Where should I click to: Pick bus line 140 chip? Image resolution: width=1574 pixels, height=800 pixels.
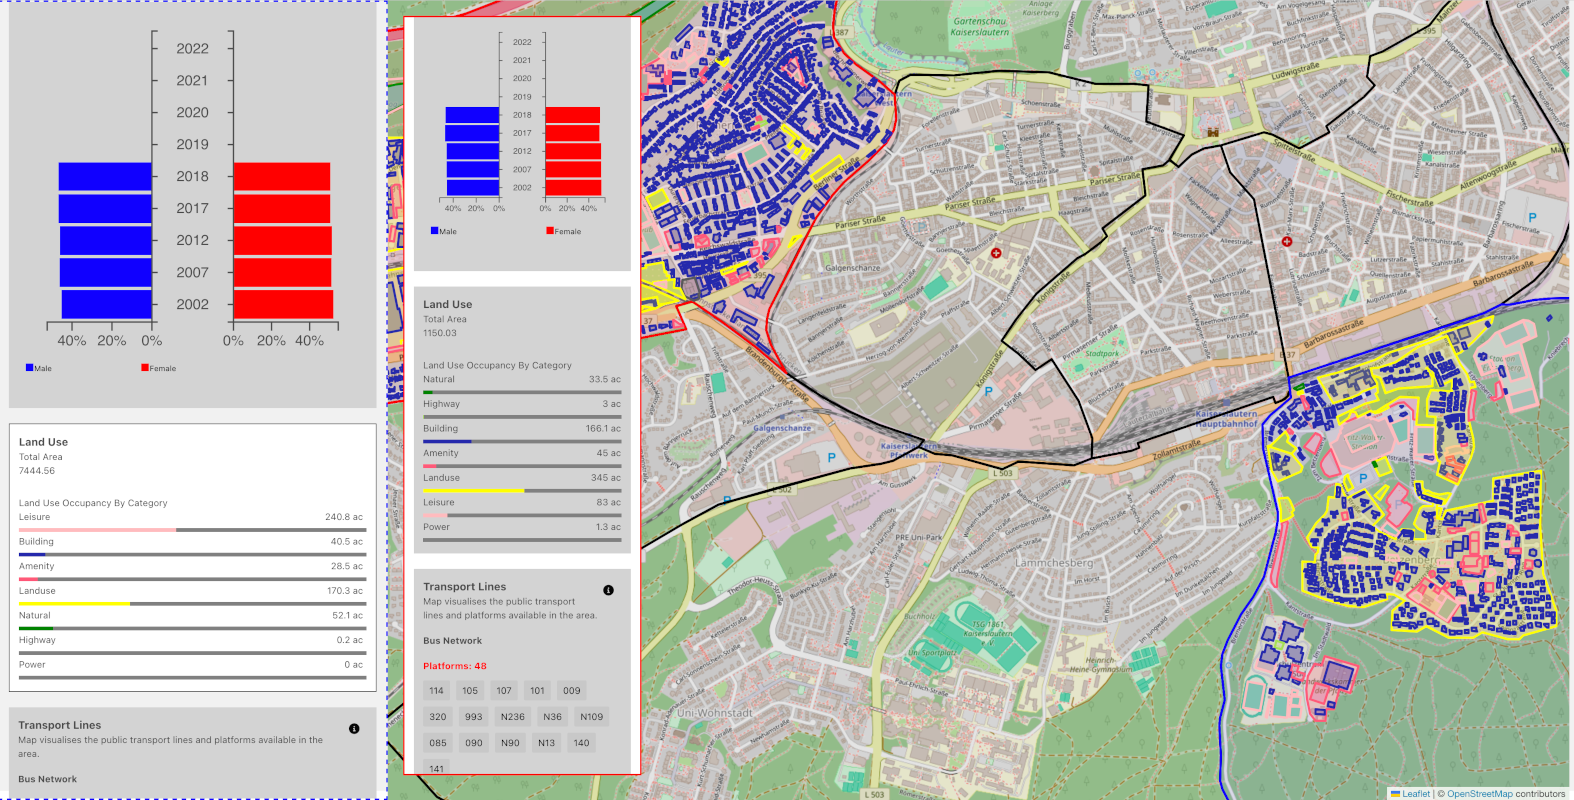581,743
